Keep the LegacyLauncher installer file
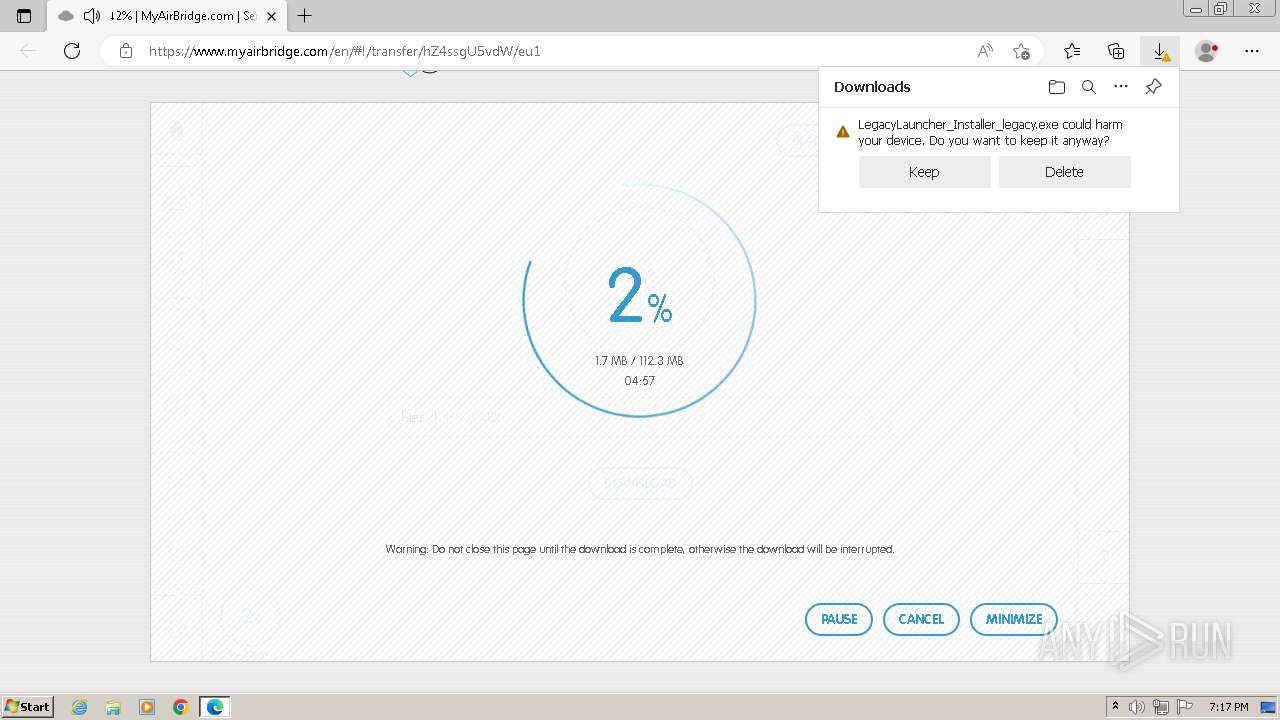The image size is (1280, 720). click(924, 172)
